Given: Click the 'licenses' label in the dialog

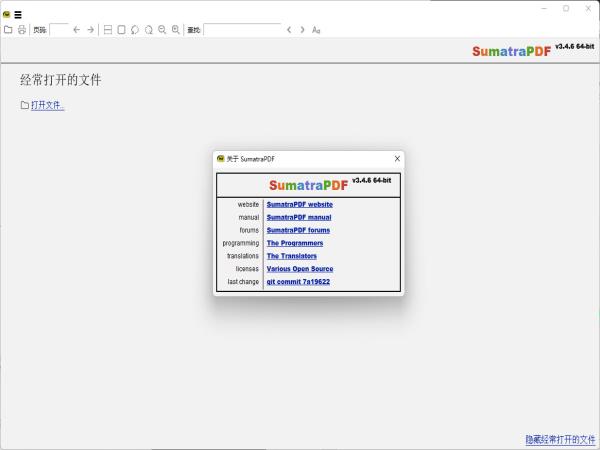Looking at the screenshot, I should pyautogui.click(x=247, y=269).
